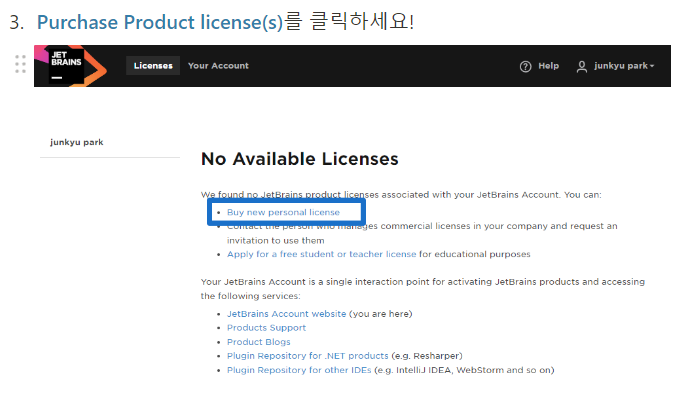Image resolution: width=676 pixels, height=400 pixels.
Task: Open the Licenses tab
Action: [153, 66]
